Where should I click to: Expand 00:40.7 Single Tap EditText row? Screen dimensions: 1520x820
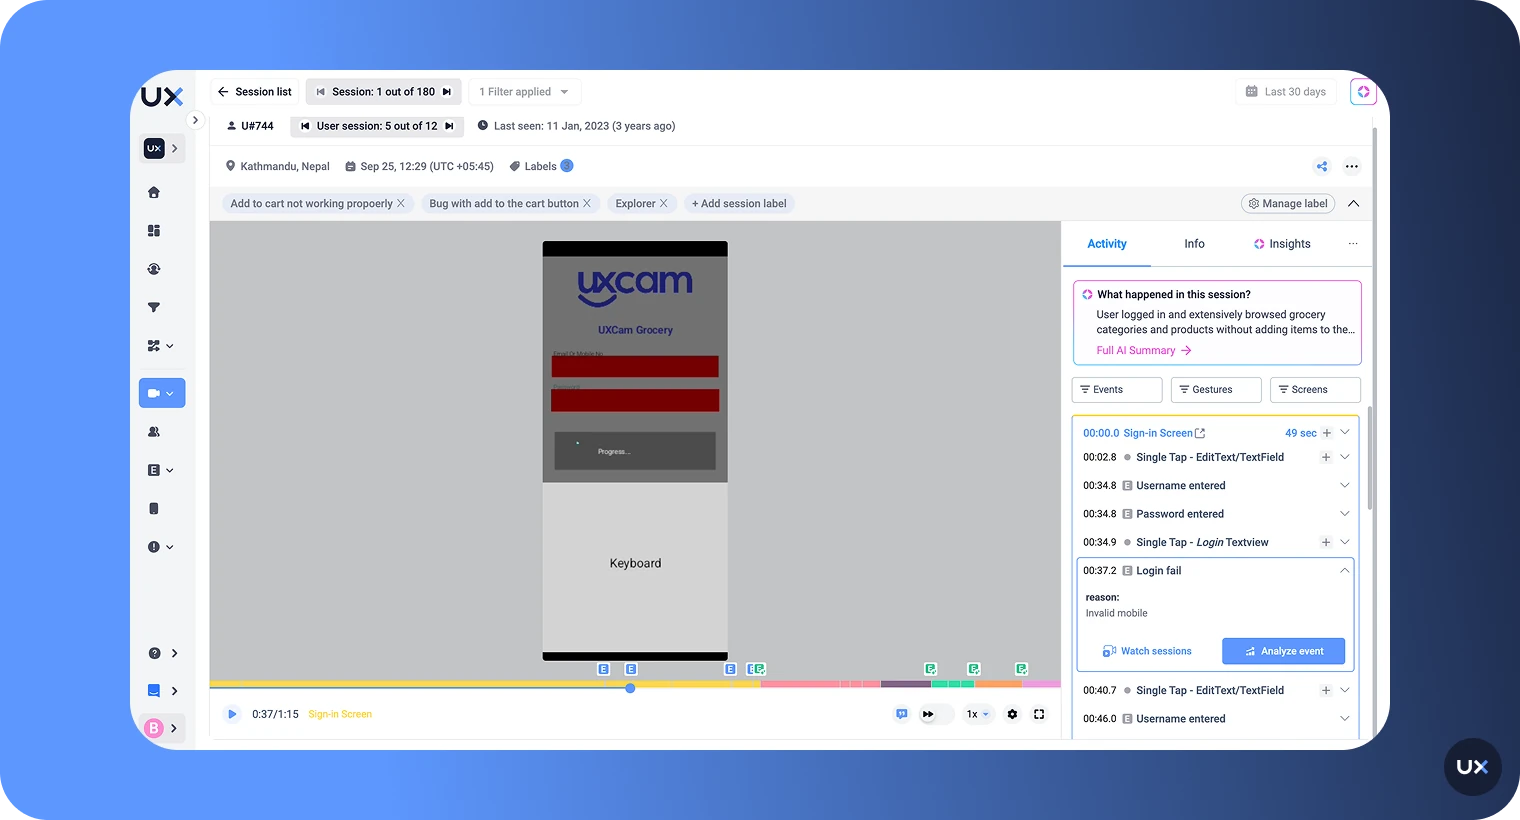click(1345, 690)
